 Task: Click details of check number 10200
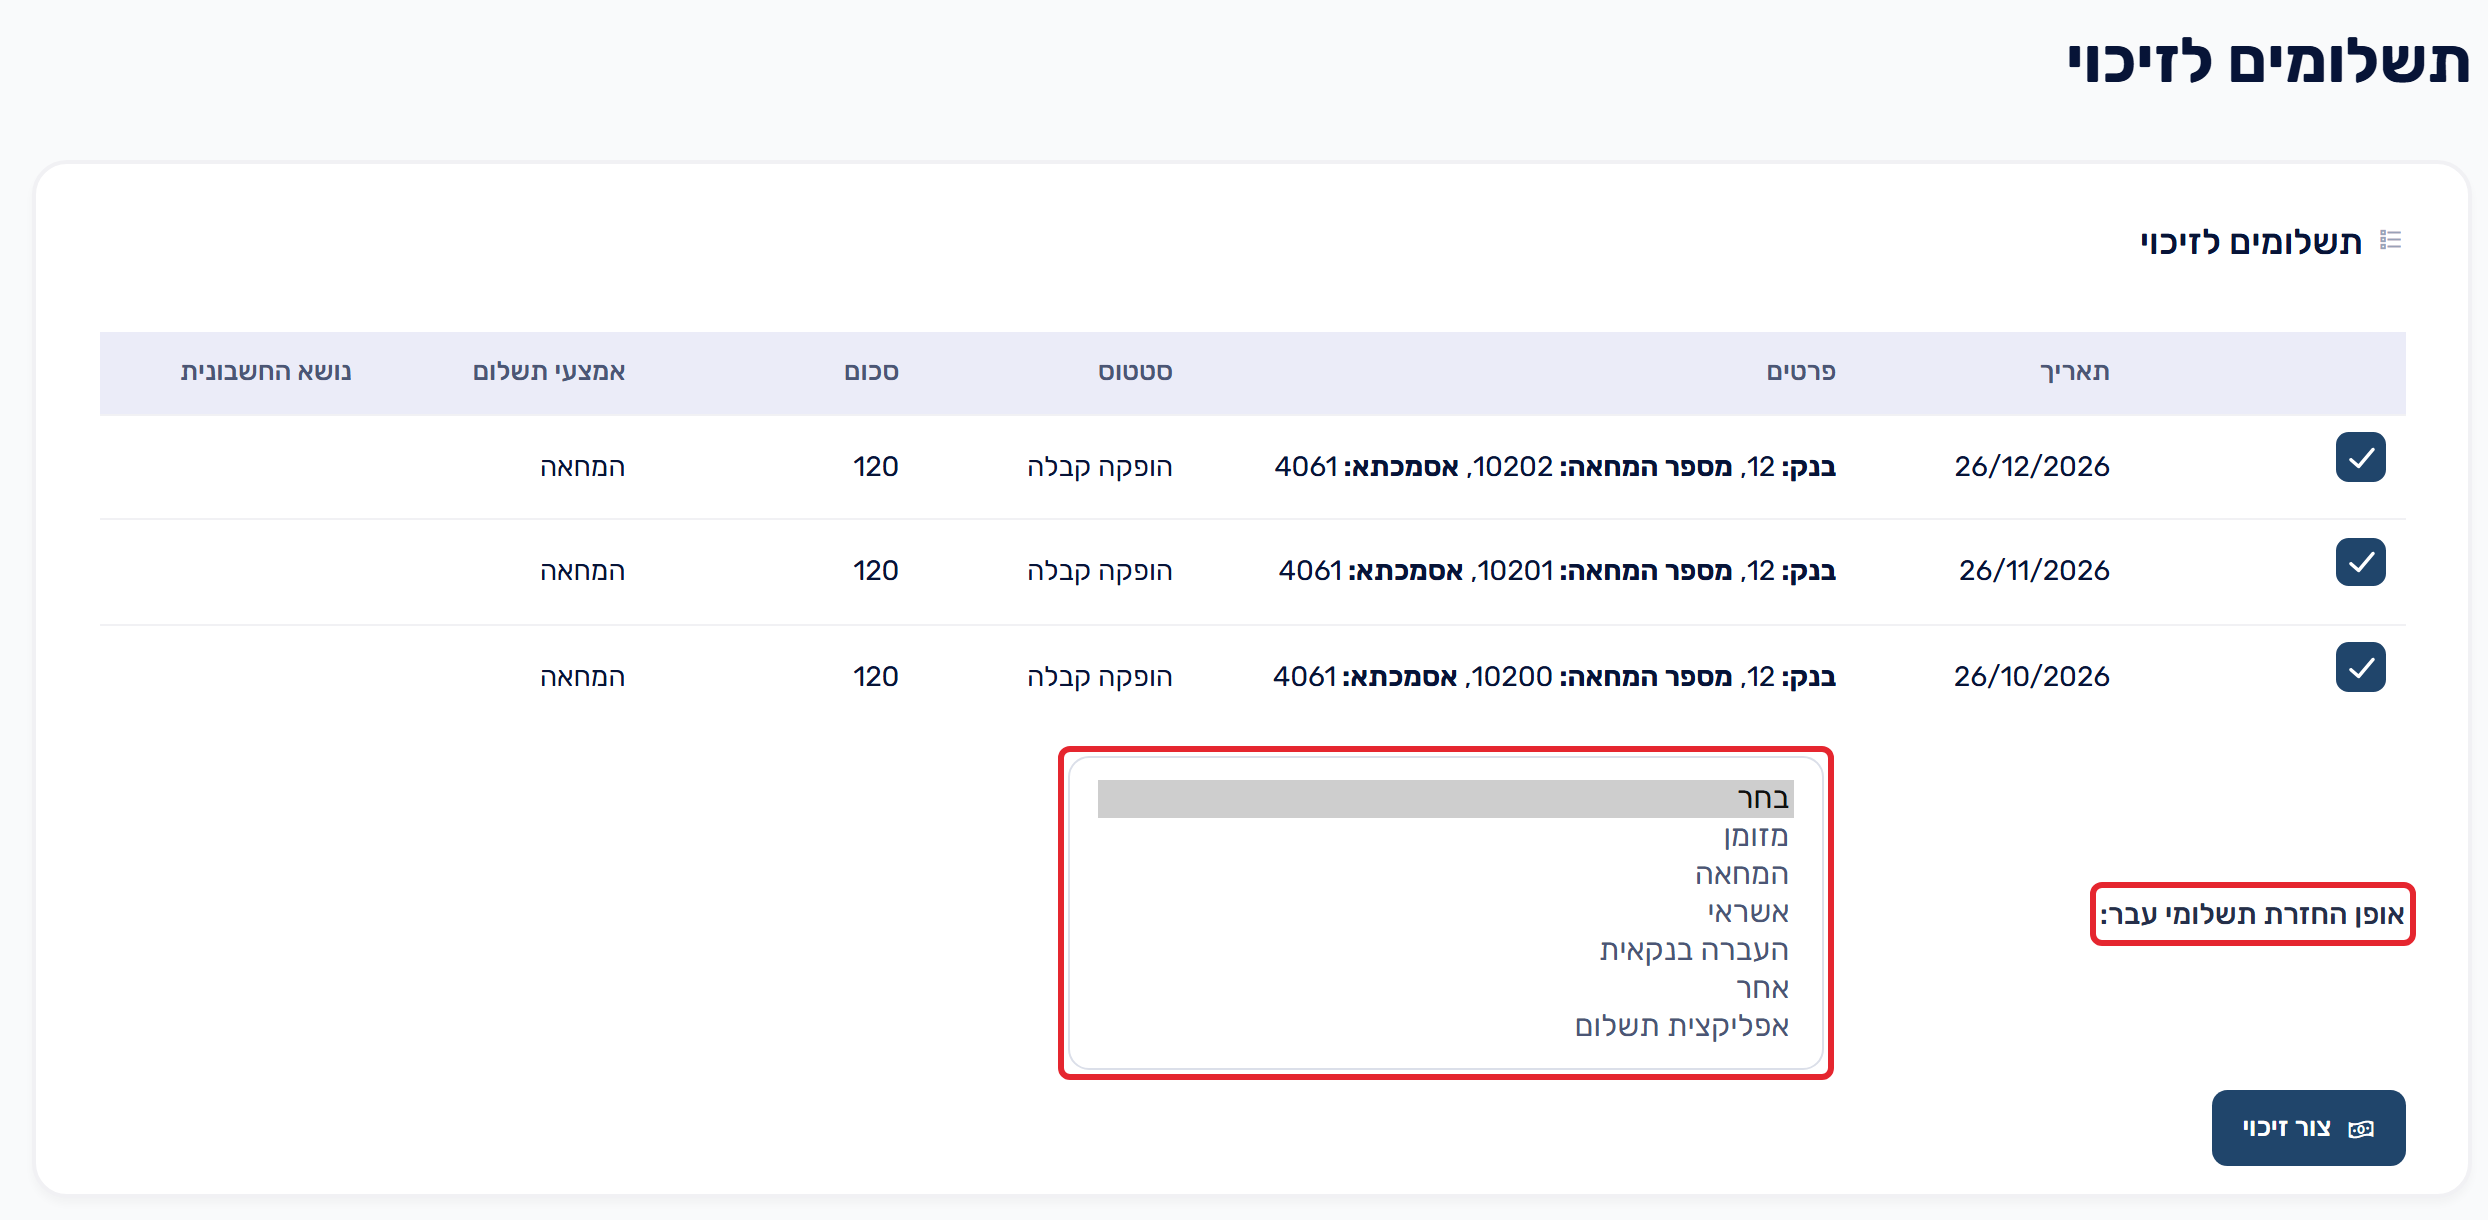click(1554, 677)
